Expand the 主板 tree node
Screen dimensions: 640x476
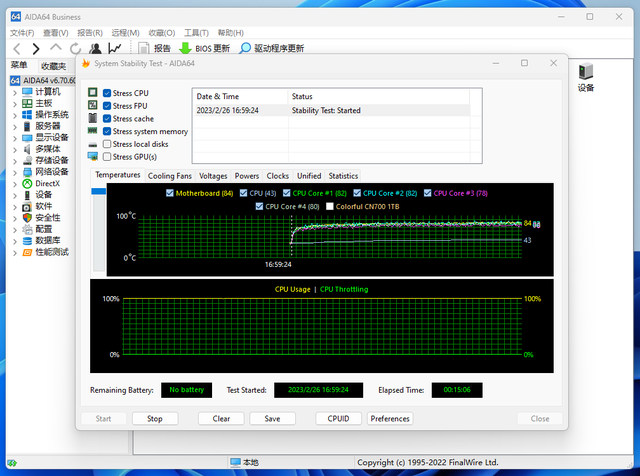[14, 103]
